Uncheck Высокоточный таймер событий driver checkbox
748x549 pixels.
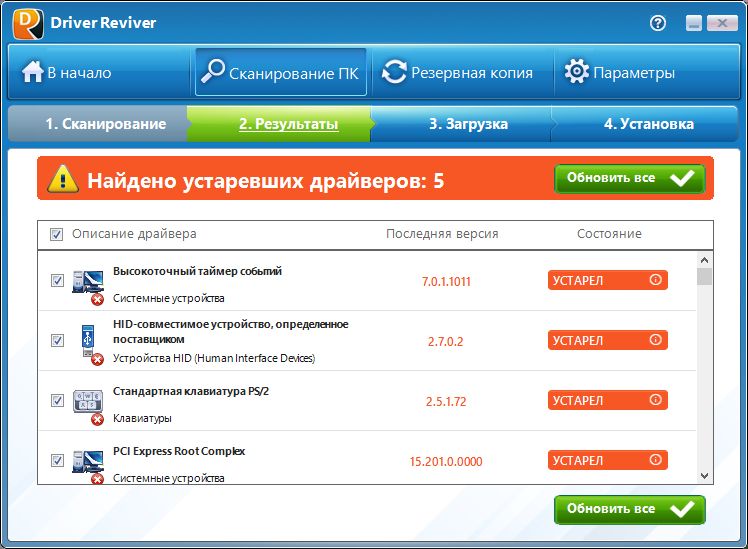click(x=57, y=280)
